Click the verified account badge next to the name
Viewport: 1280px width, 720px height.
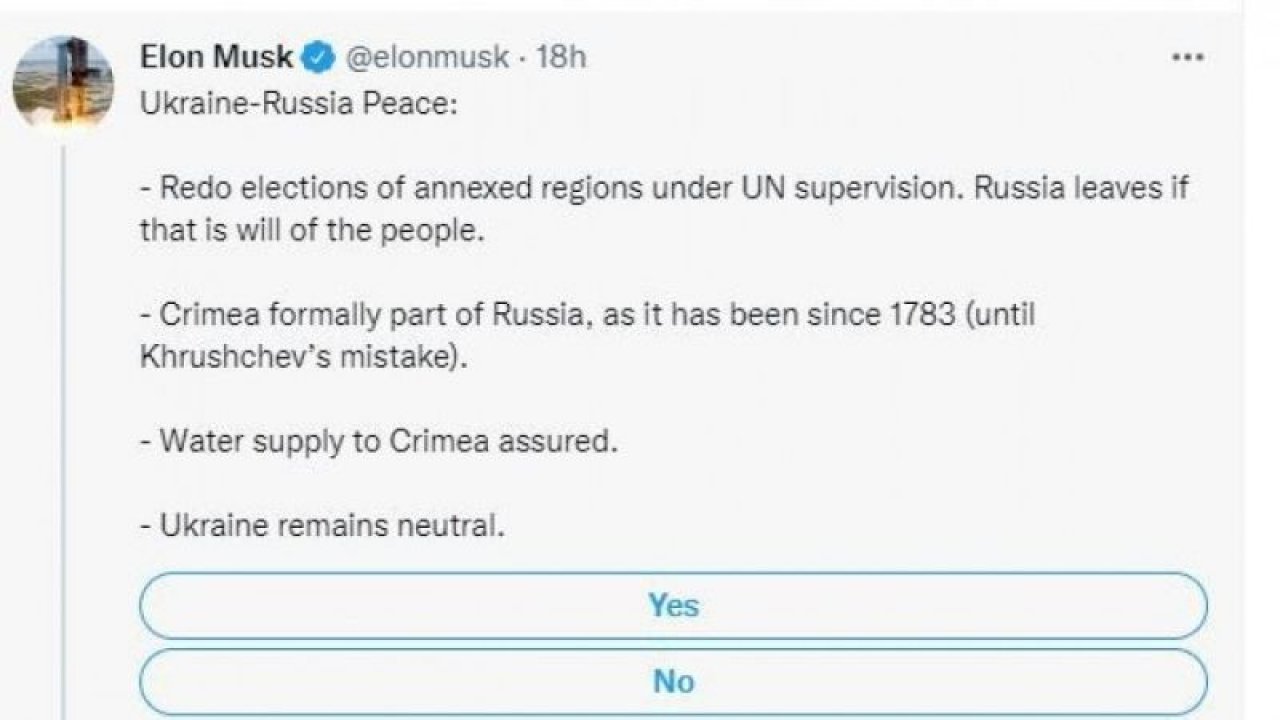click(315, 57)
